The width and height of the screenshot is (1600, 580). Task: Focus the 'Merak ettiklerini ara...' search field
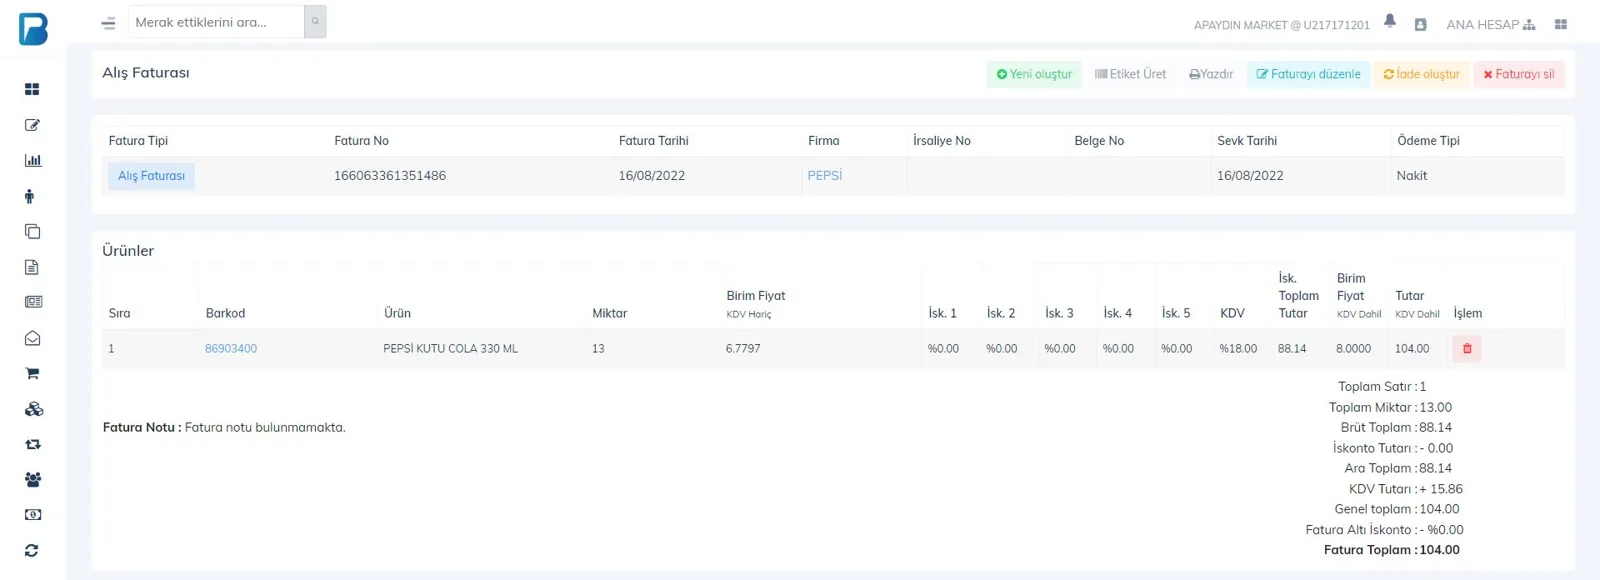pyautogui.click(x=216, y=22)
